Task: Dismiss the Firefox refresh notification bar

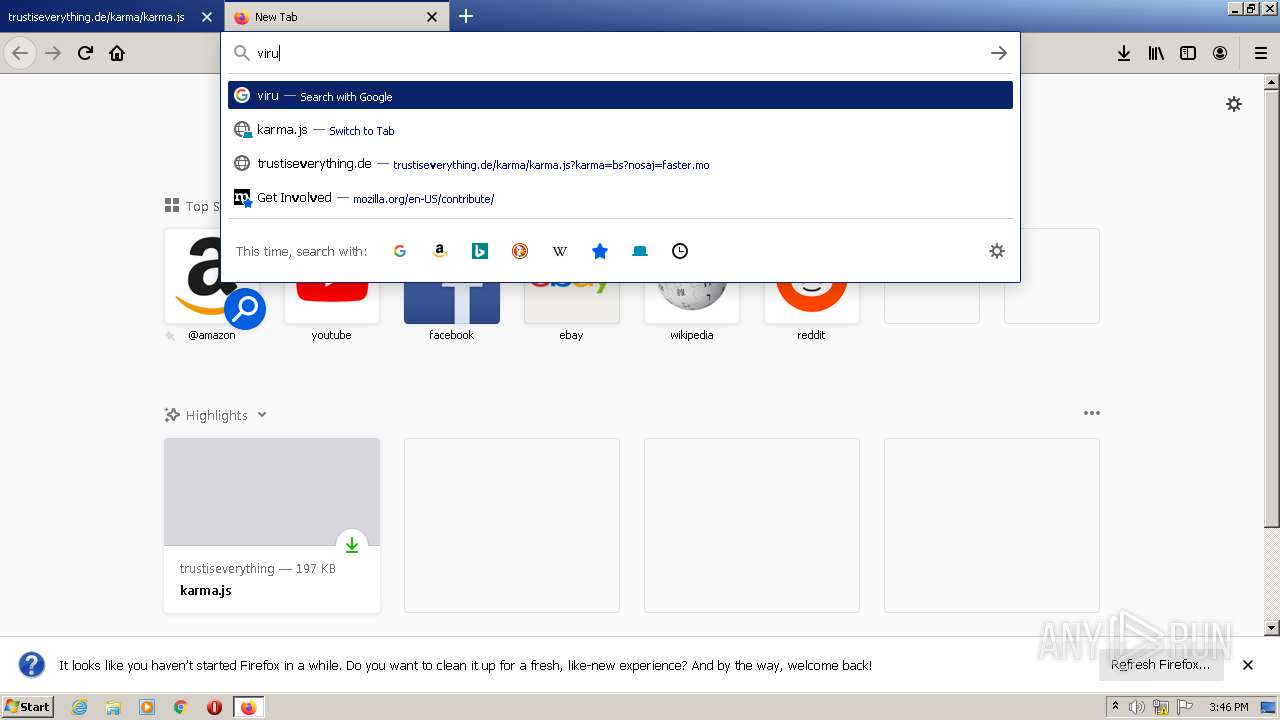Action: pyautogui.click(x=1248, y=665)
